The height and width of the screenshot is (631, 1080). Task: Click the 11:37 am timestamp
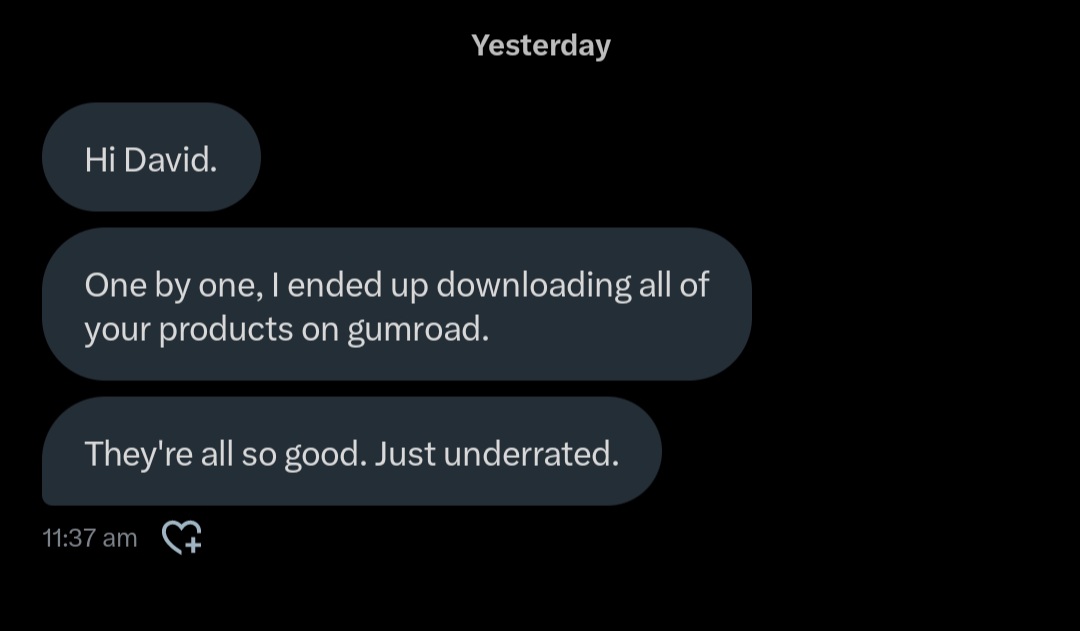click(x=90, y=538)
